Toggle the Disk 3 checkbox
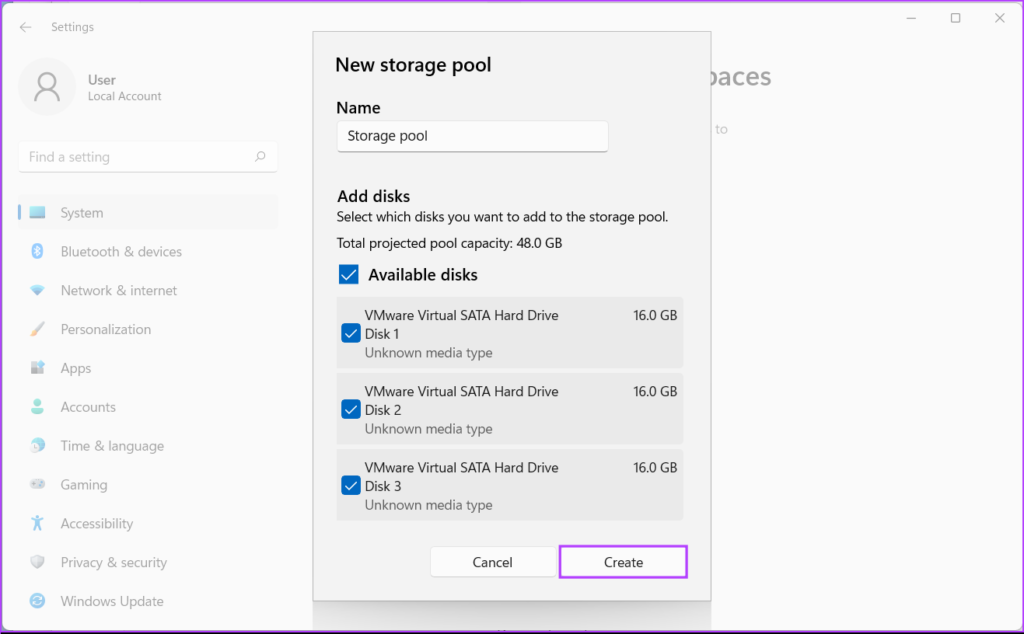1024x634 pixels. coord(351,486)
